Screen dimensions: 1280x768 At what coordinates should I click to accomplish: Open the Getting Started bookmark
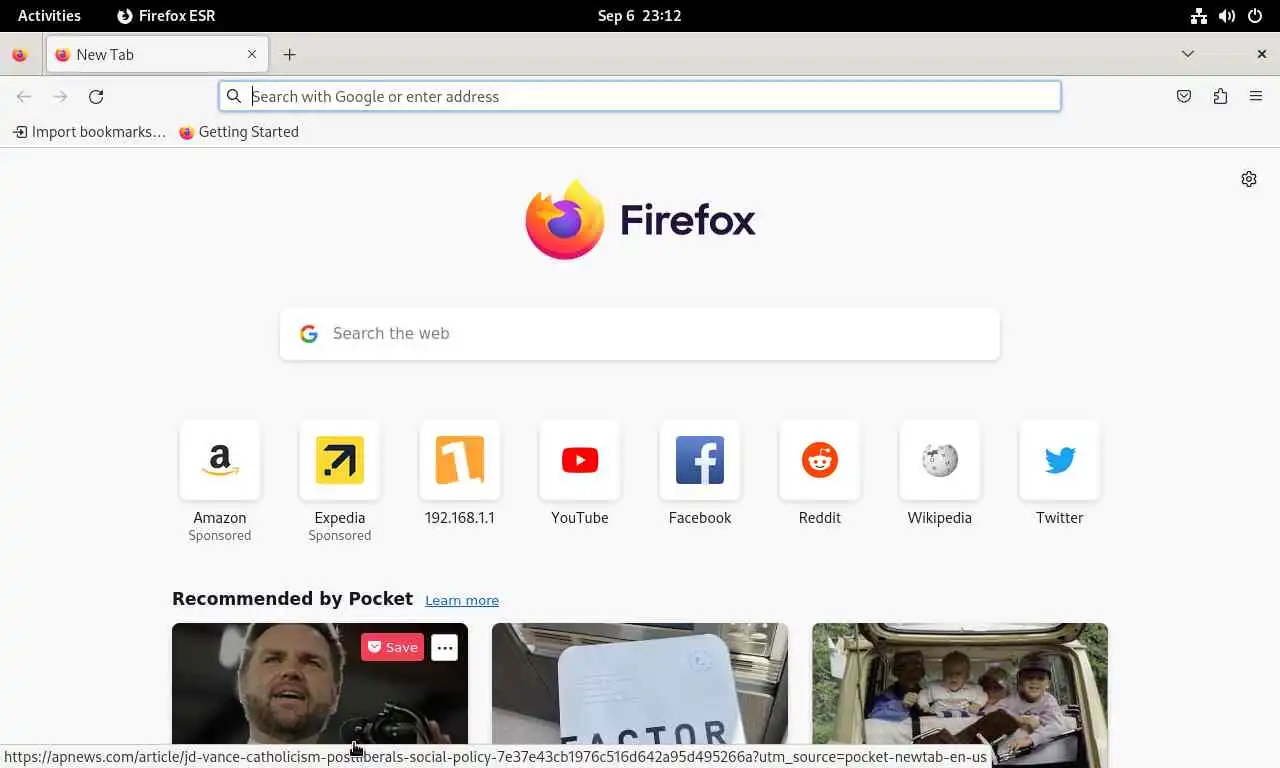(239, 132)
